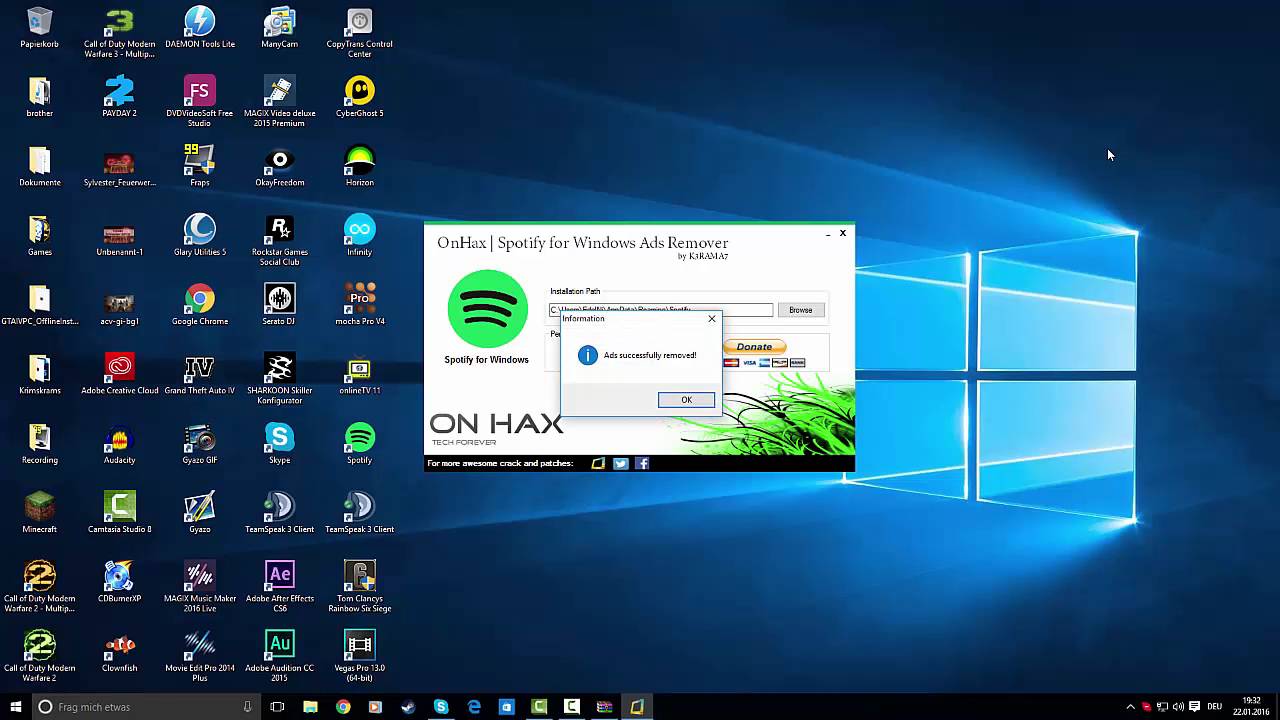Select Call of Duty Modern Warfare 3 icon
This screenshot has height=720, width=1280.
pos(120,34)
